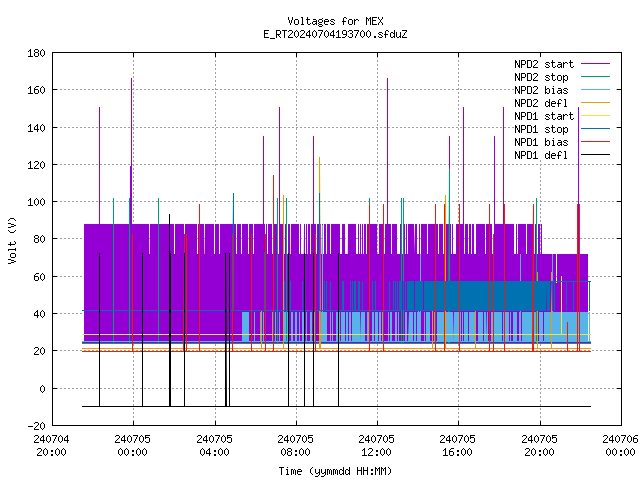This screenshot has width=640, height=480.
Task: Click the NPD2 bias light-blue legend line
Action: [x=595, y=90]
